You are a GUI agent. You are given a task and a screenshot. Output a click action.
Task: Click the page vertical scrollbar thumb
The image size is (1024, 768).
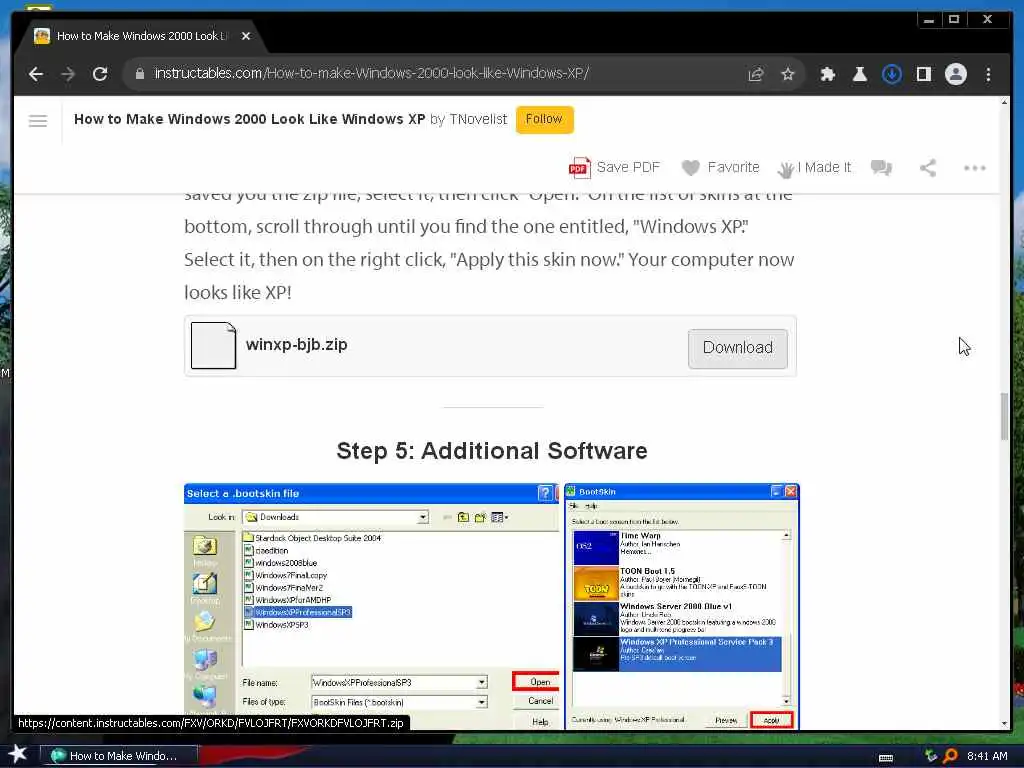pos(1004,417)
